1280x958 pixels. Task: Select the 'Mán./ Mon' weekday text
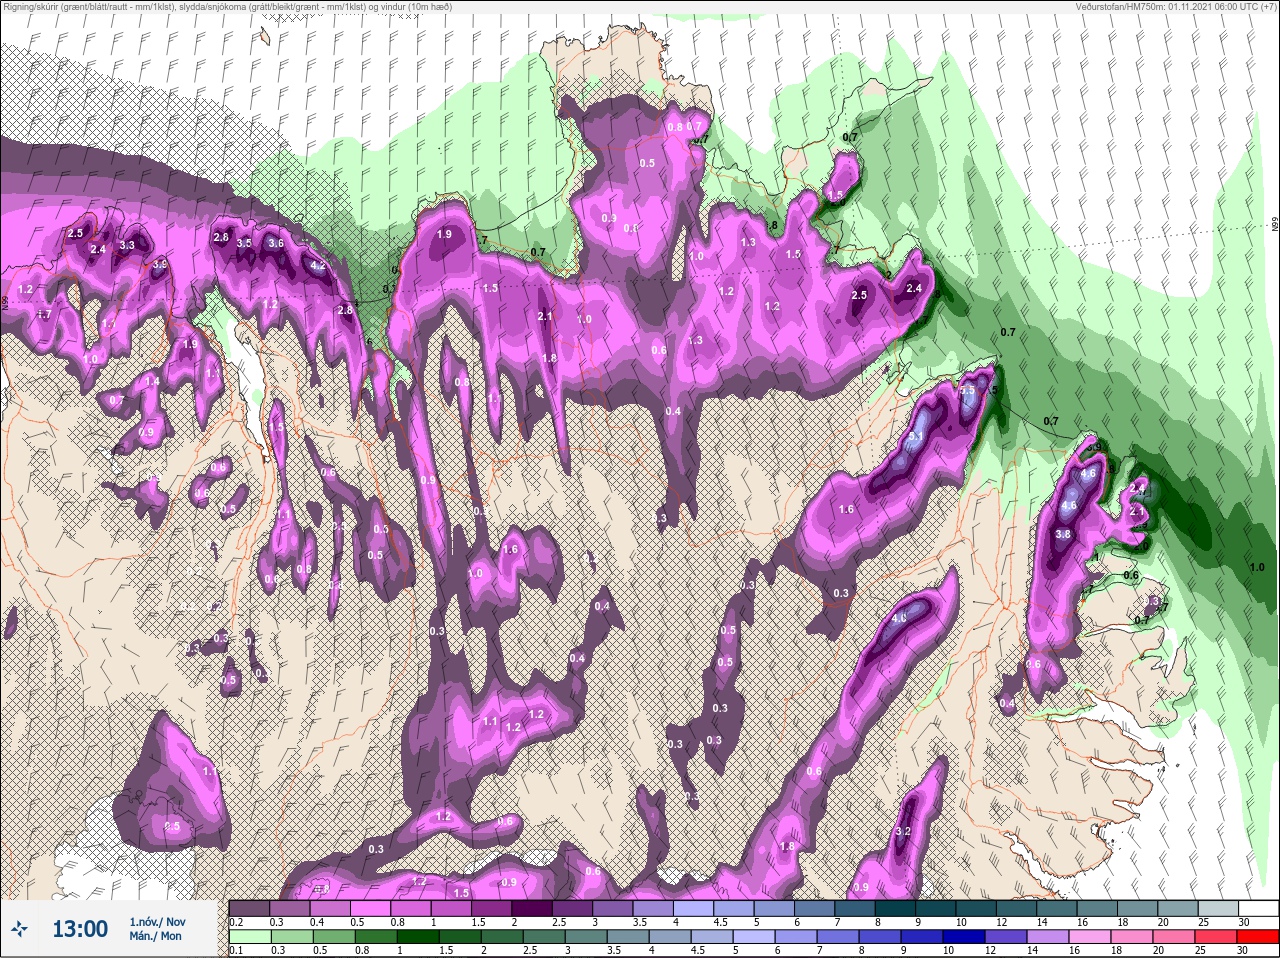coord(155,937)
